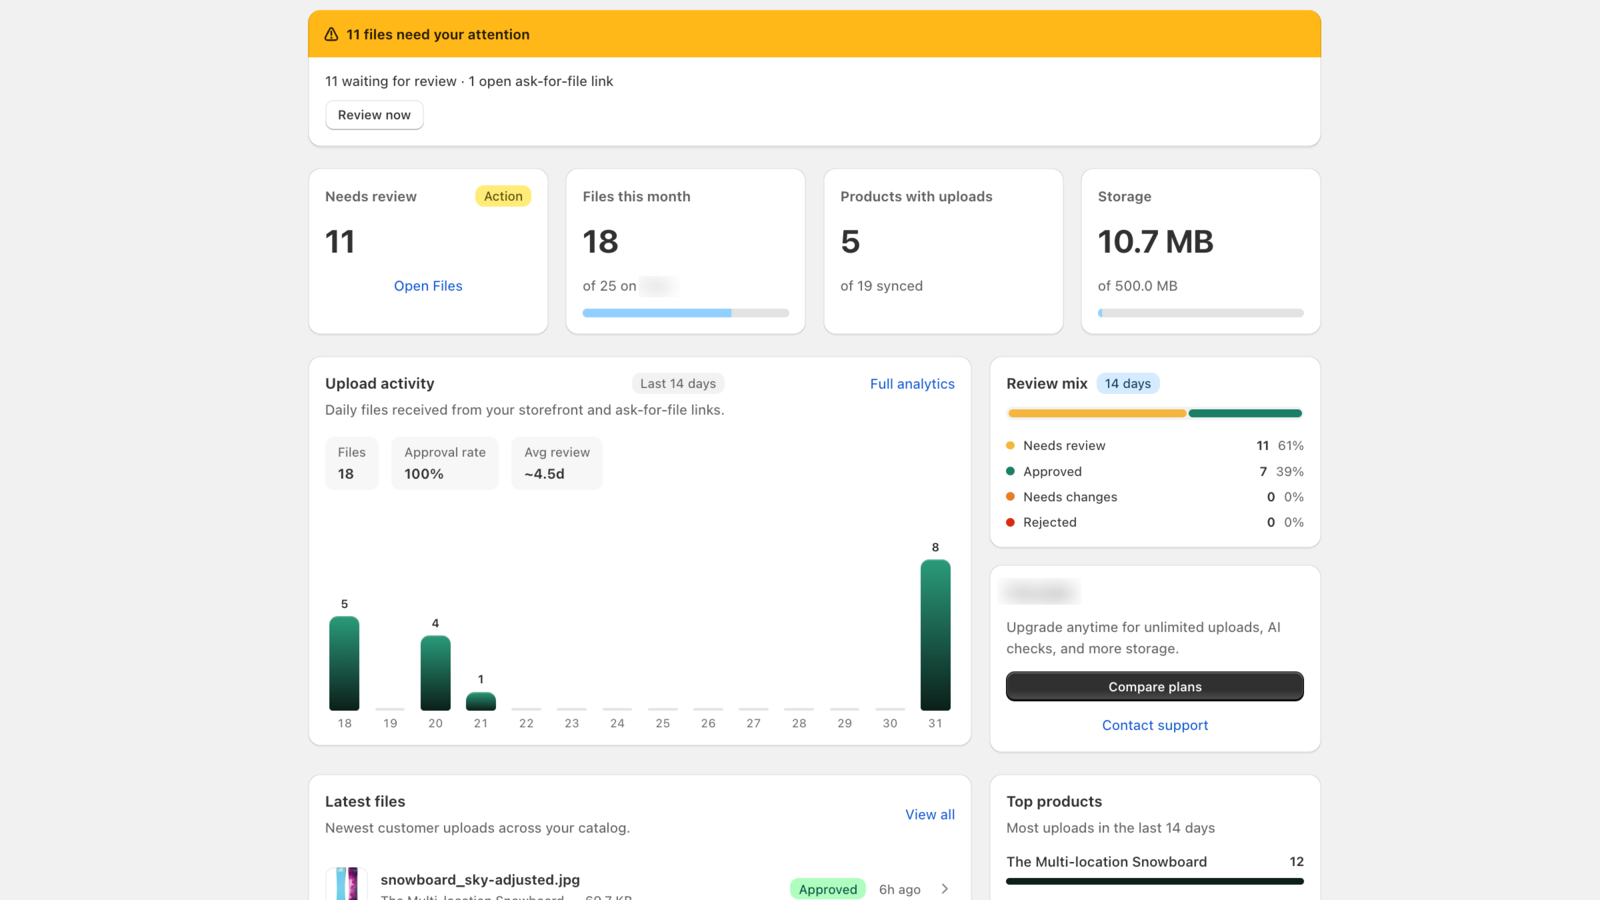Click the Rejected legend row
1600x900 pixels.
click(1155, 522)
